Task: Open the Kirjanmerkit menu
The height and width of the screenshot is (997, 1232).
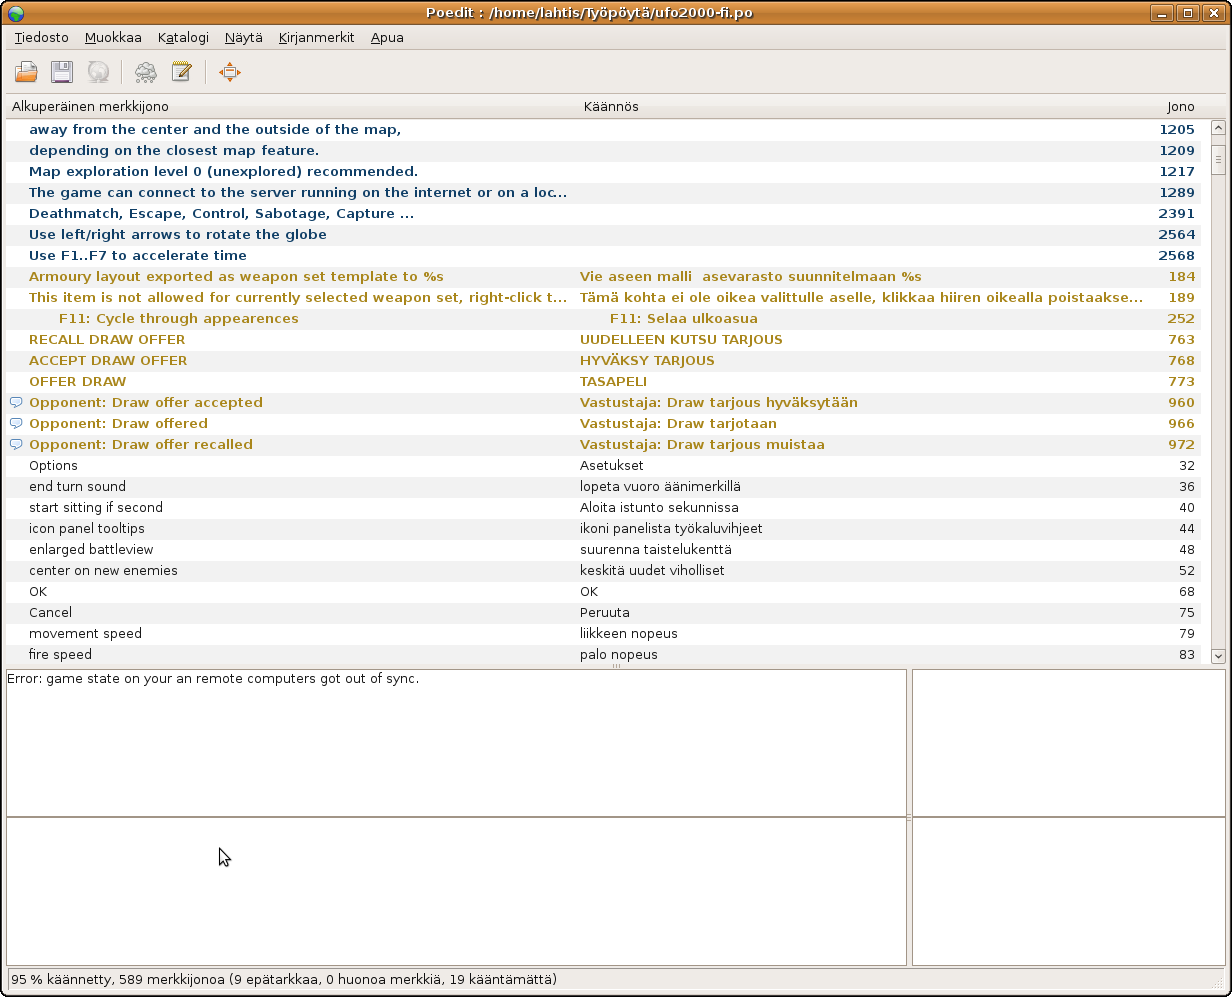Action: 316,37
